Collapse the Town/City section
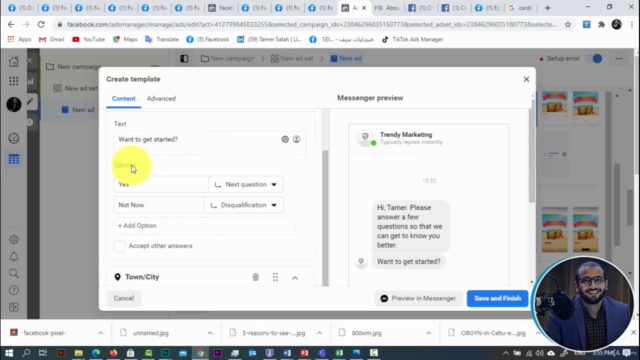 tap(295, 278)
